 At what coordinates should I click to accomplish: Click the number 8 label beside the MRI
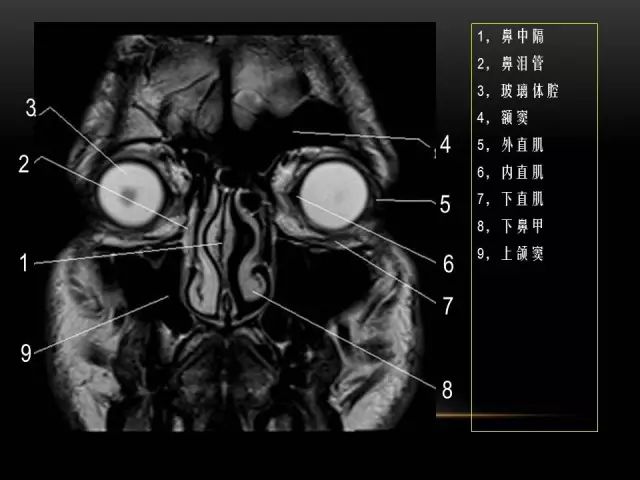[447, 389]
